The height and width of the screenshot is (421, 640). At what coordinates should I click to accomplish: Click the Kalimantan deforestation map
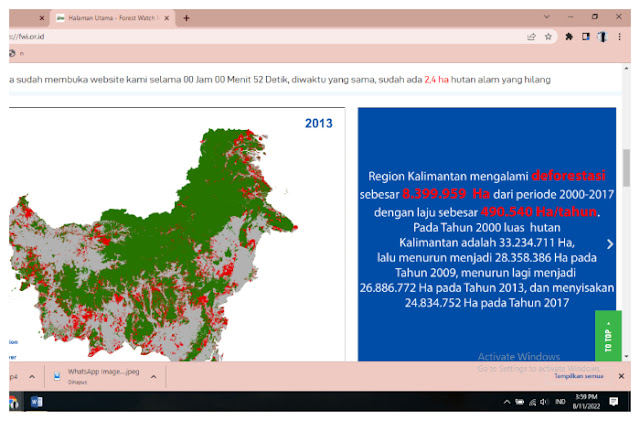pyautogui.click(x=153, y=245)
